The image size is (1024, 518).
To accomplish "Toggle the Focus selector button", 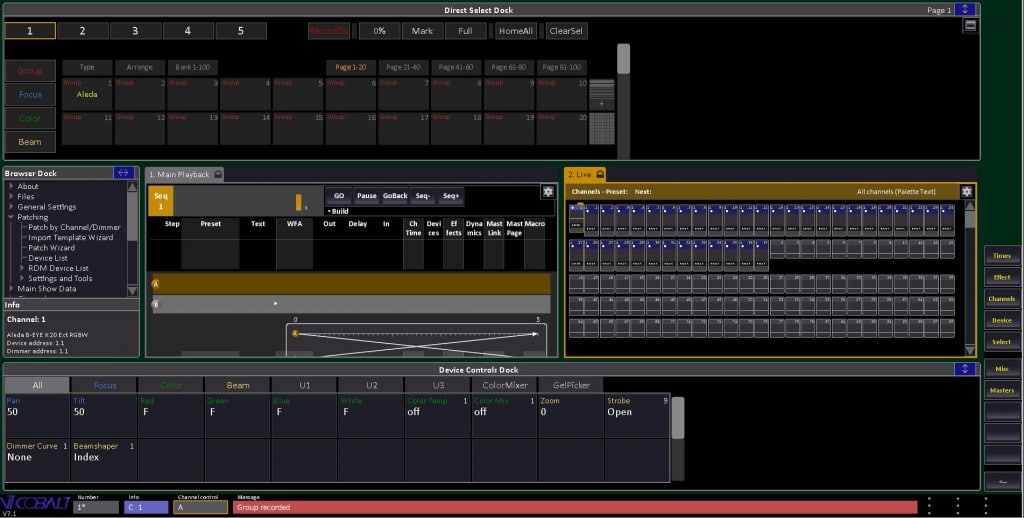I will (30, 95).
